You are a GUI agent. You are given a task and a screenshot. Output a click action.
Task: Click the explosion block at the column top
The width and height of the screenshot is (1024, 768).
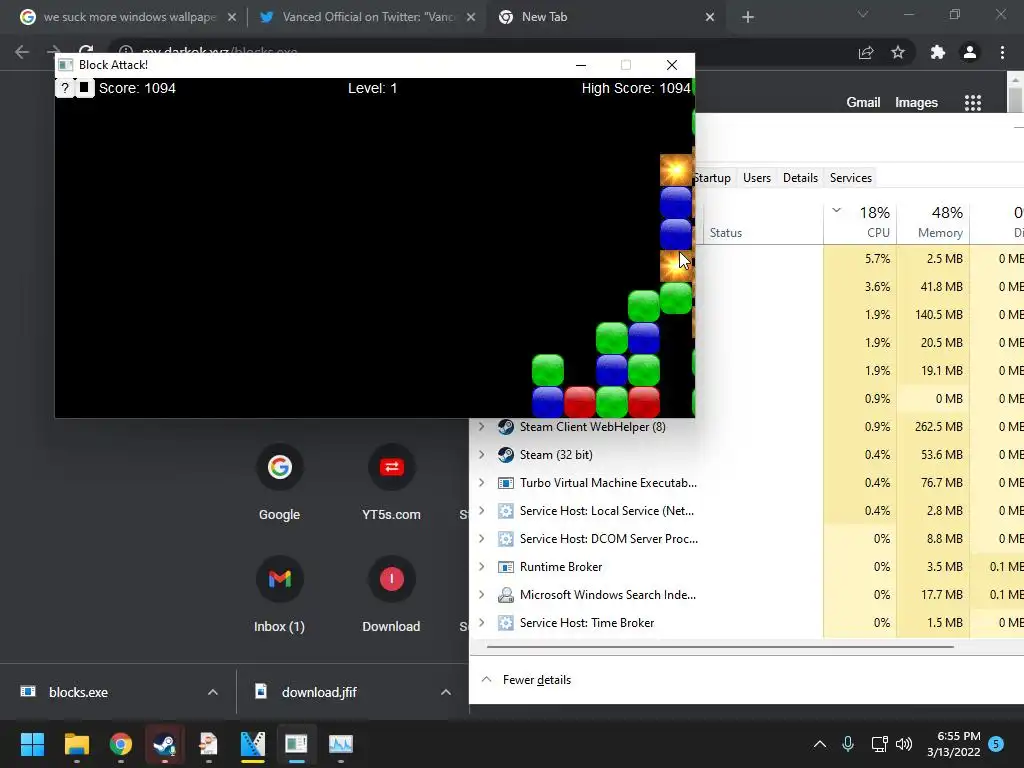click(675, 170)
